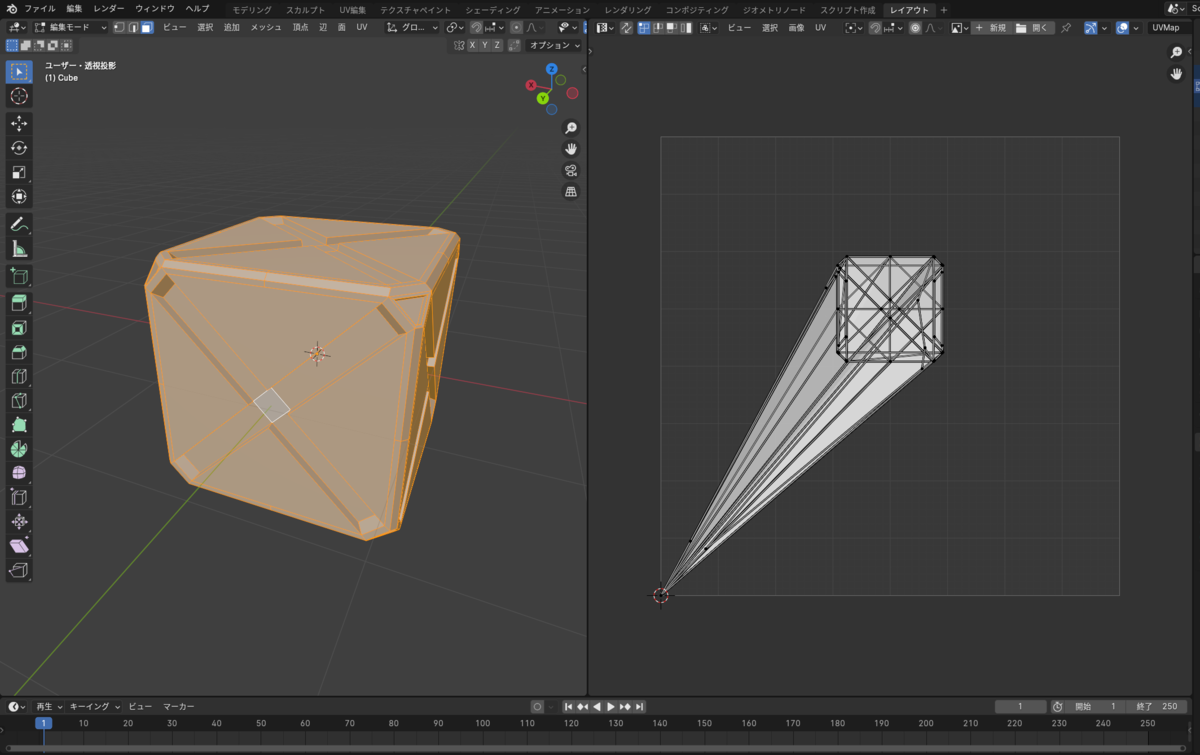The width and height of the screenshot is (1200, 755).
Task: Toggle the camera view icon in the 3D viewport
Action: (x=571, y=170)
